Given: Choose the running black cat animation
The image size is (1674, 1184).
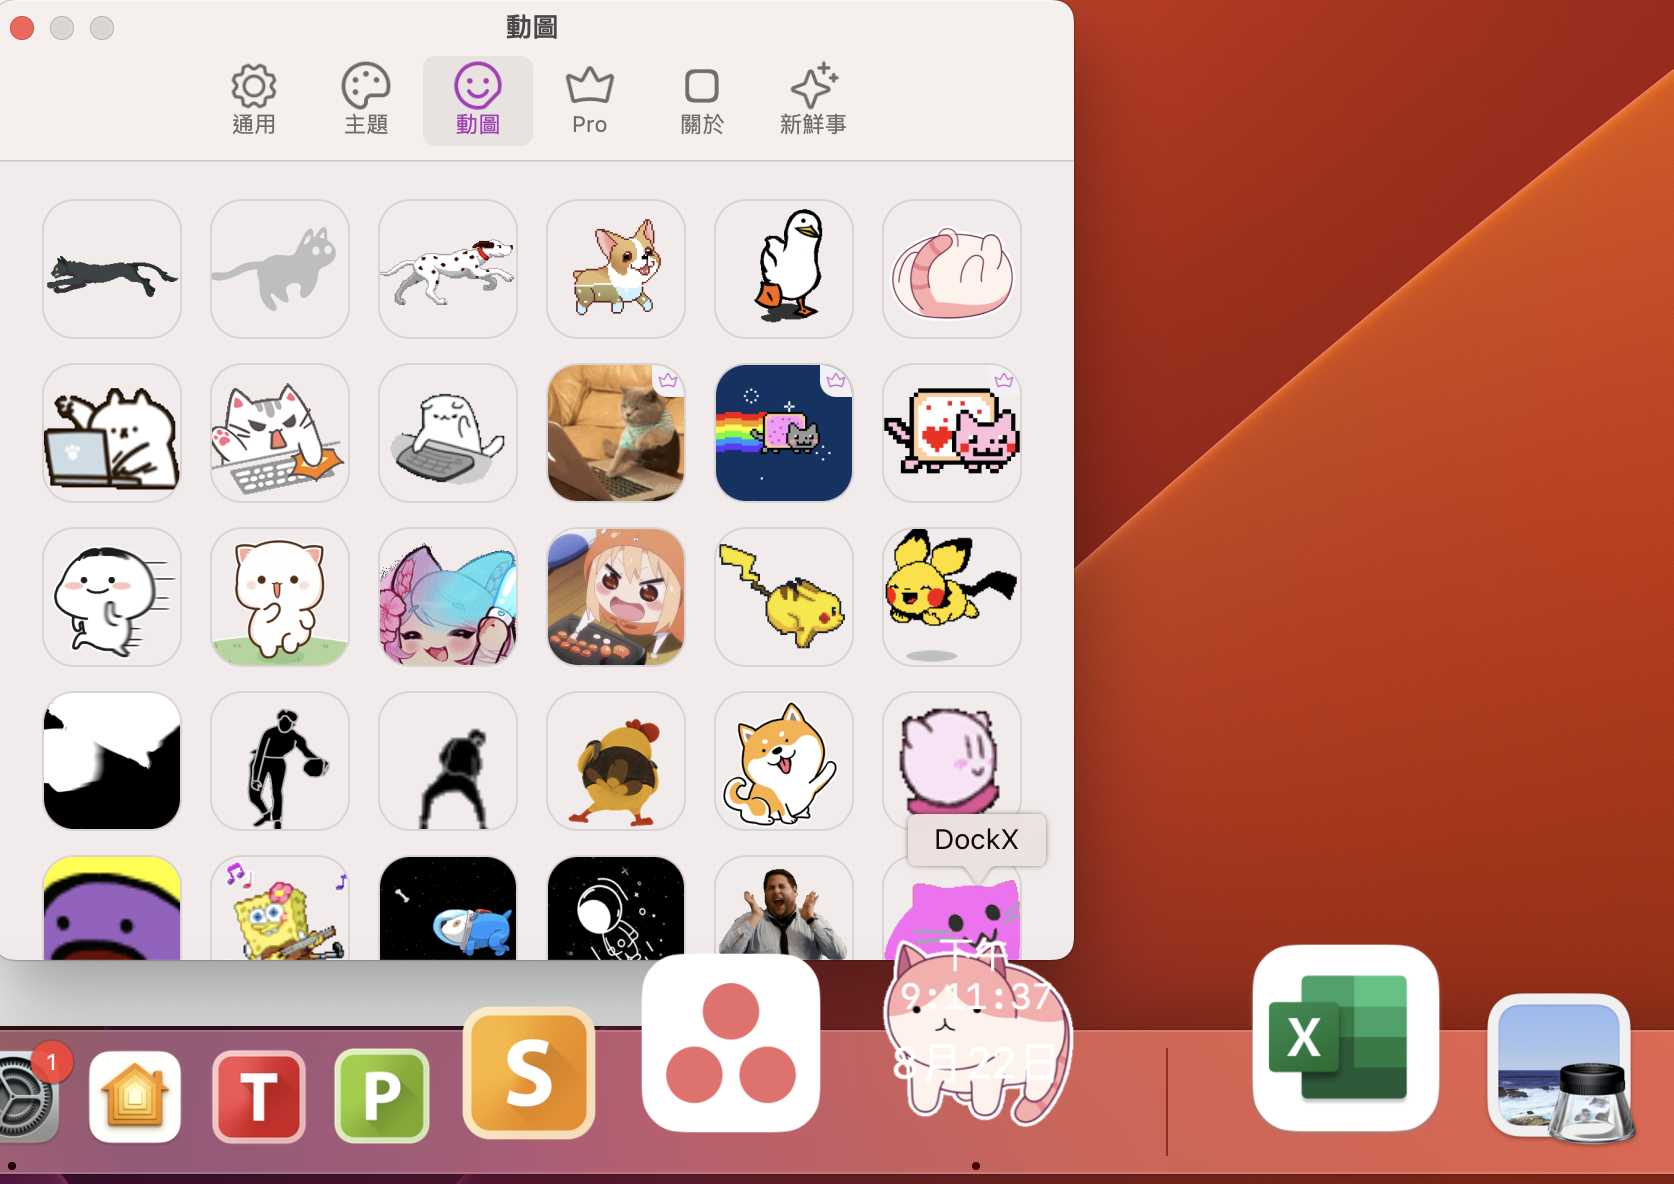Looking at the screenshot, I should tap(112, 269).
